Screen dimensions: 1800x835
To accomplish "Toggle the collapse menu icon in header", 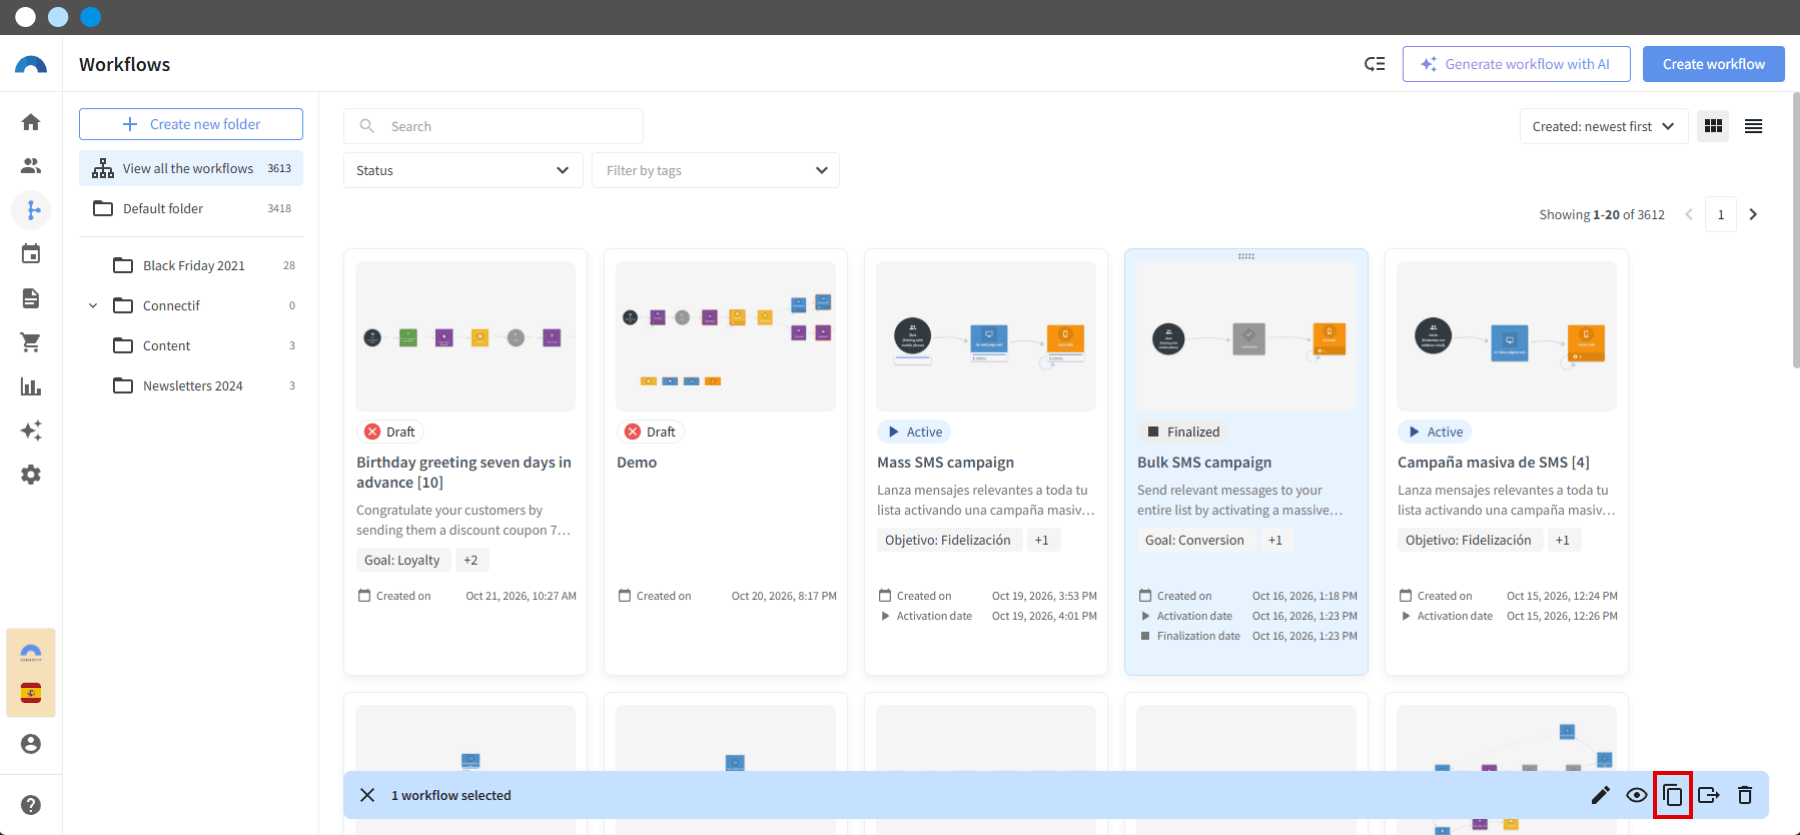I will [x=1375, y=64].
